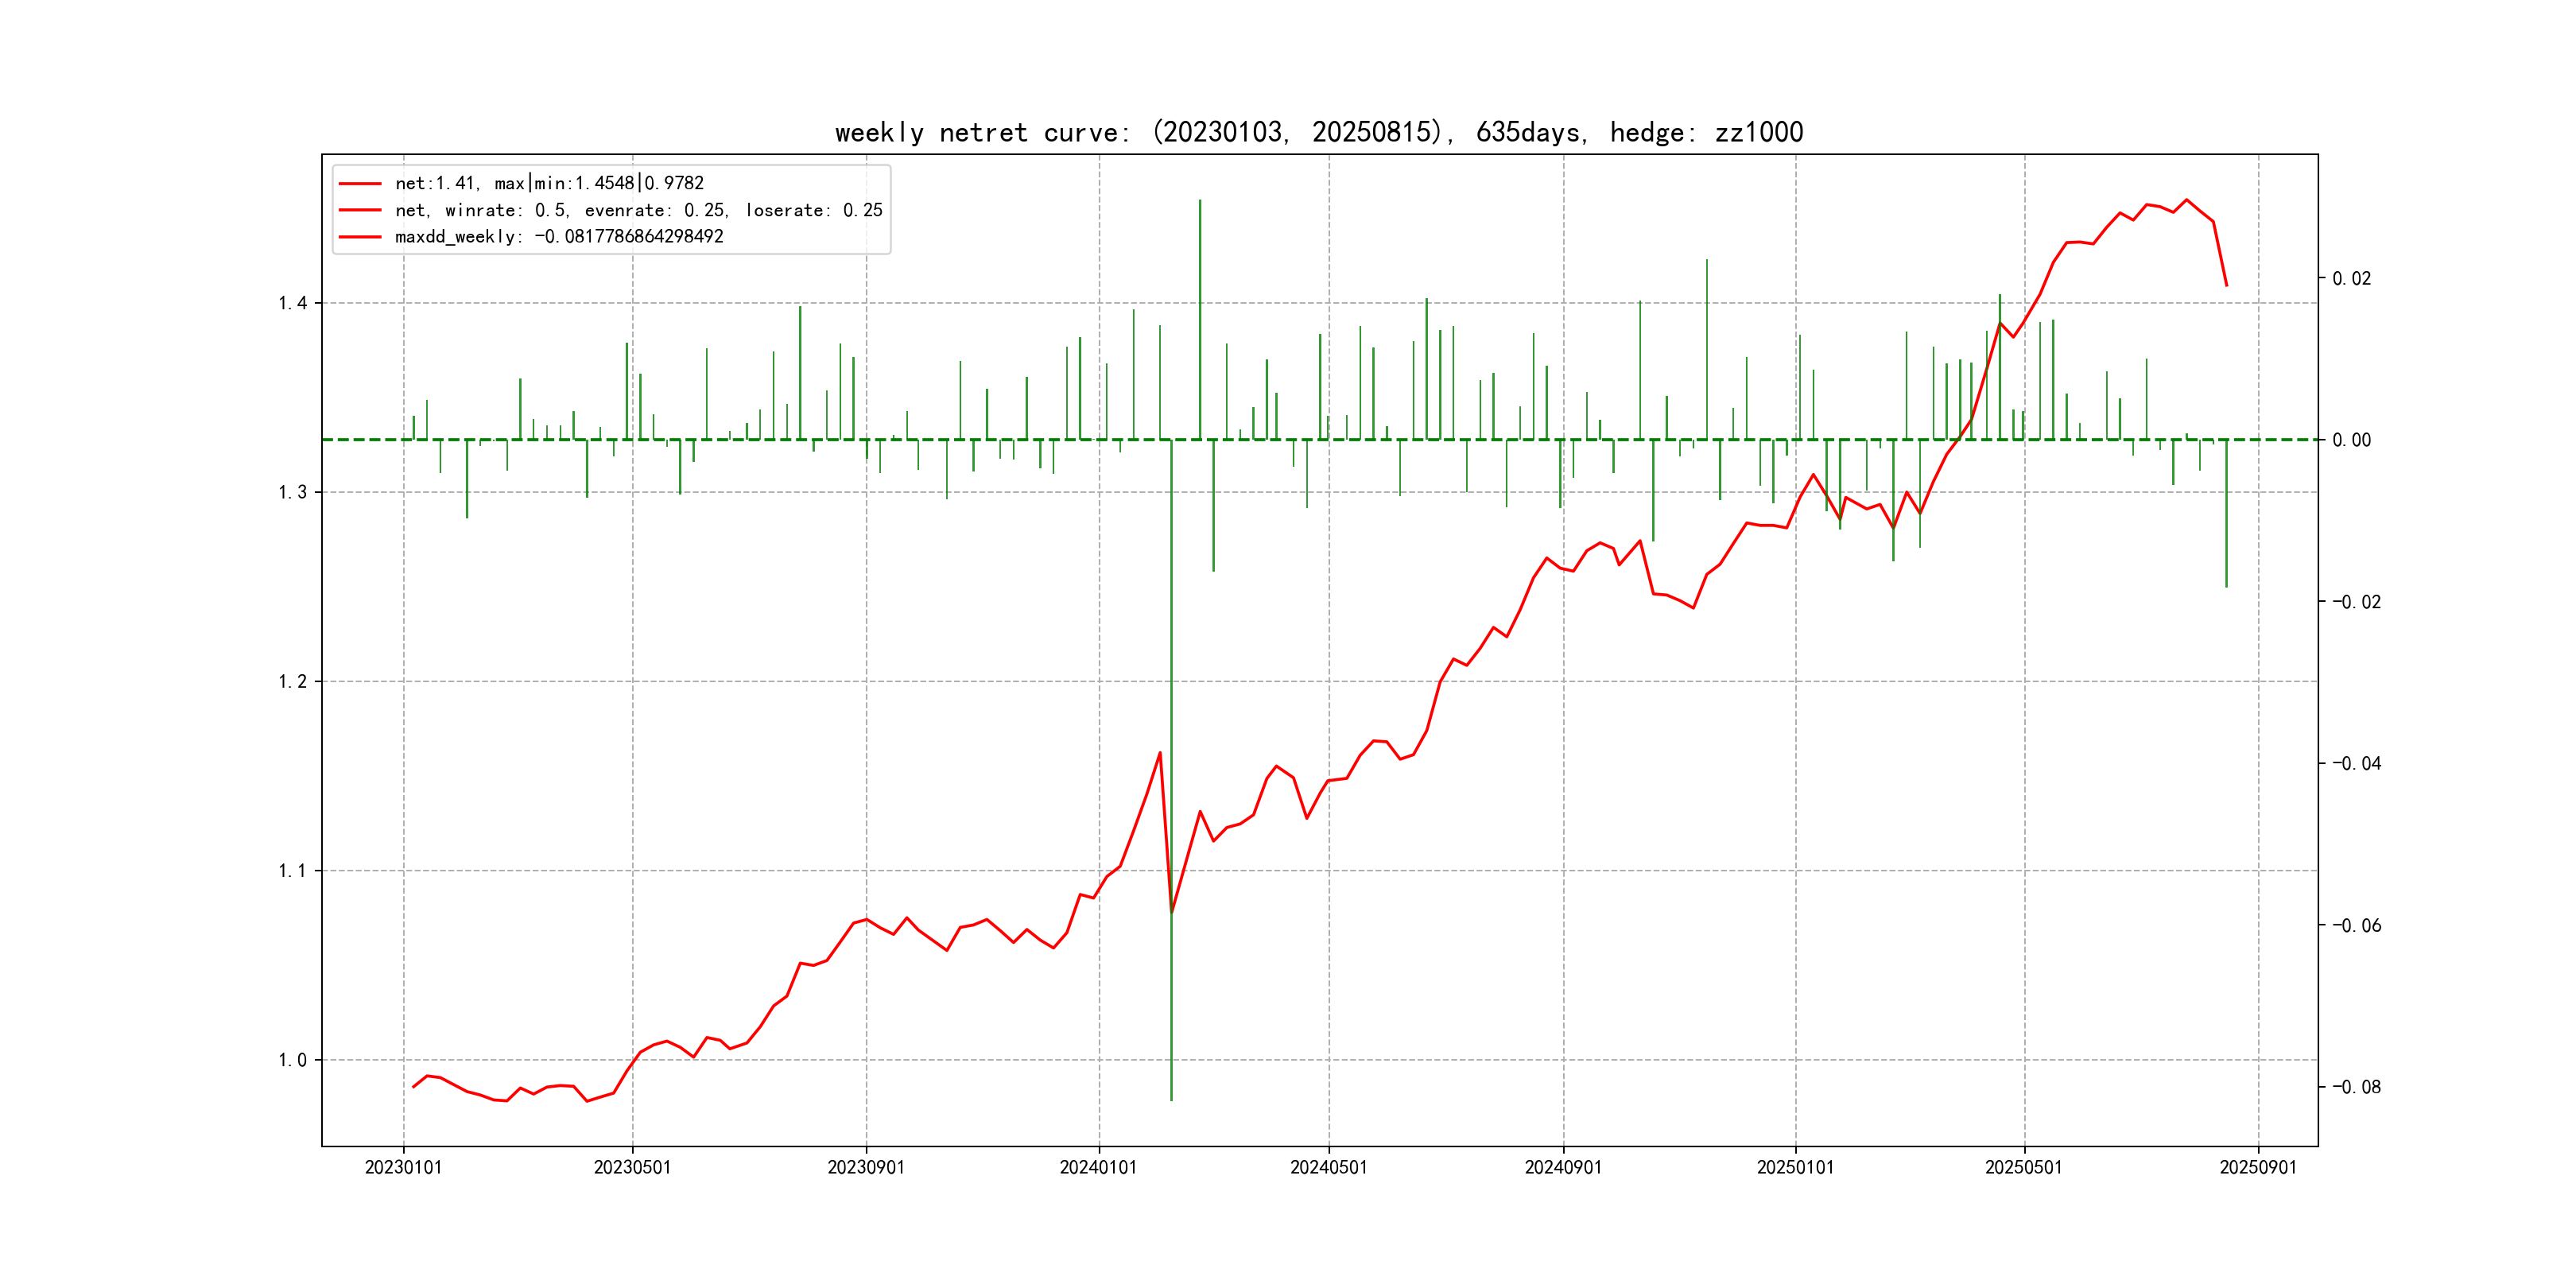
Task: Click the 20240101 x-axis date label
Action: [1098, 1168]
